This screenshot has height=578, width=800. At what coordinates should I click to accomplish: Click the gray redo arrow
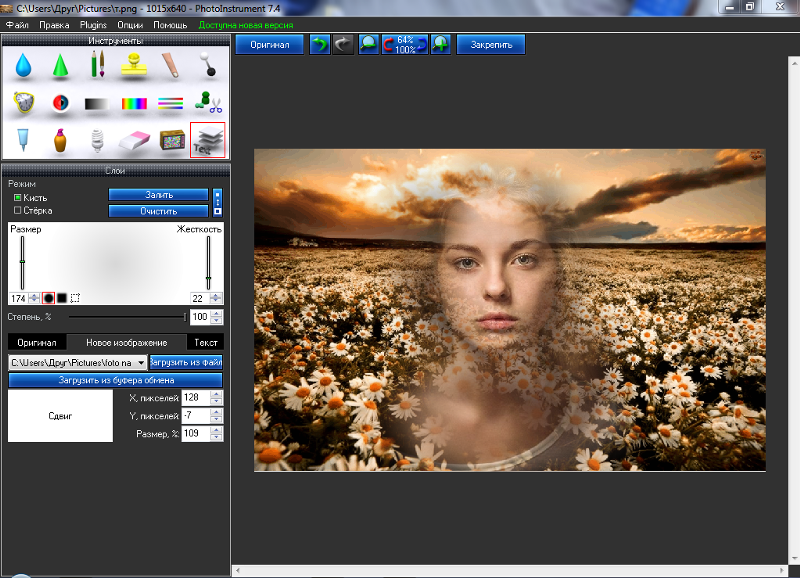click(x=343, y=45)
